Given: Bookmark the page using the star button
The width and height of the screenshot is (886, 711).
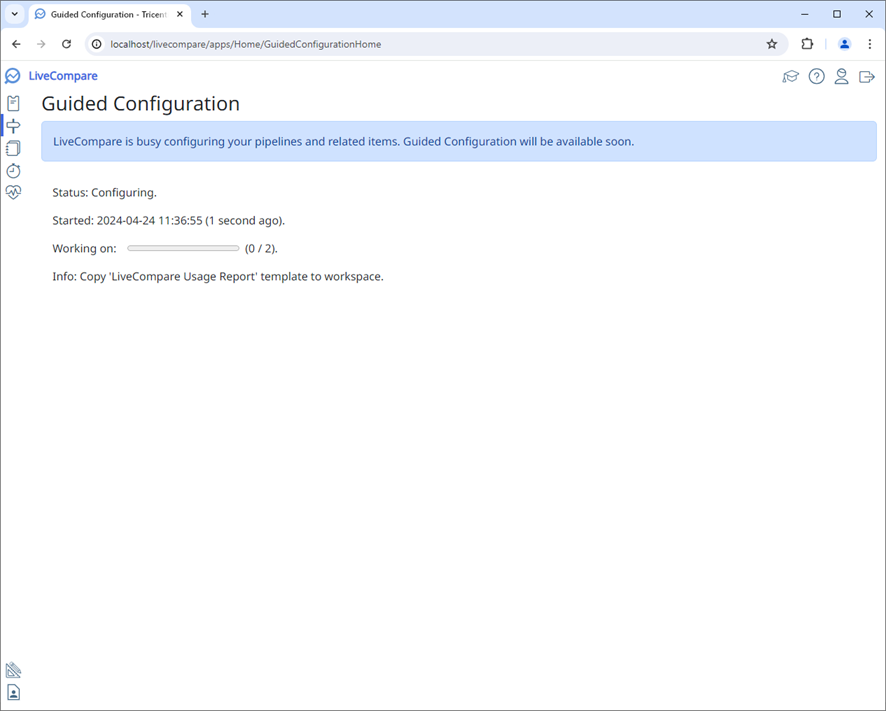Looking at the screenshot, I should click(x=771, y=44).
